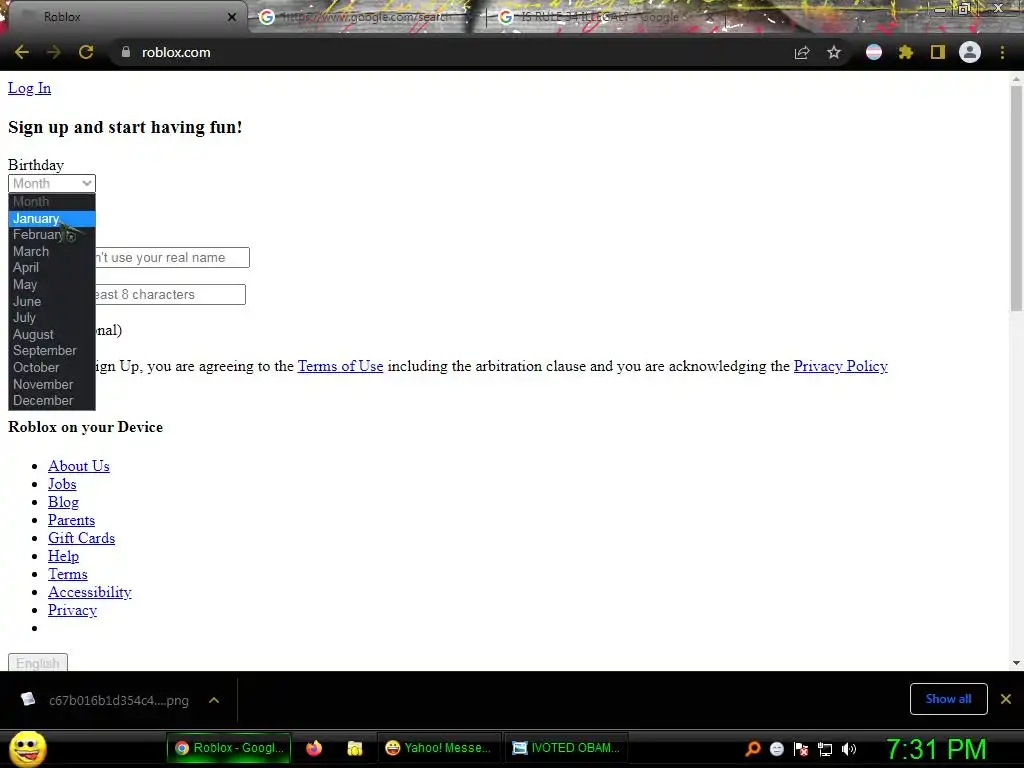
Task: Share this page from the address bar
Action: point(802,53)
